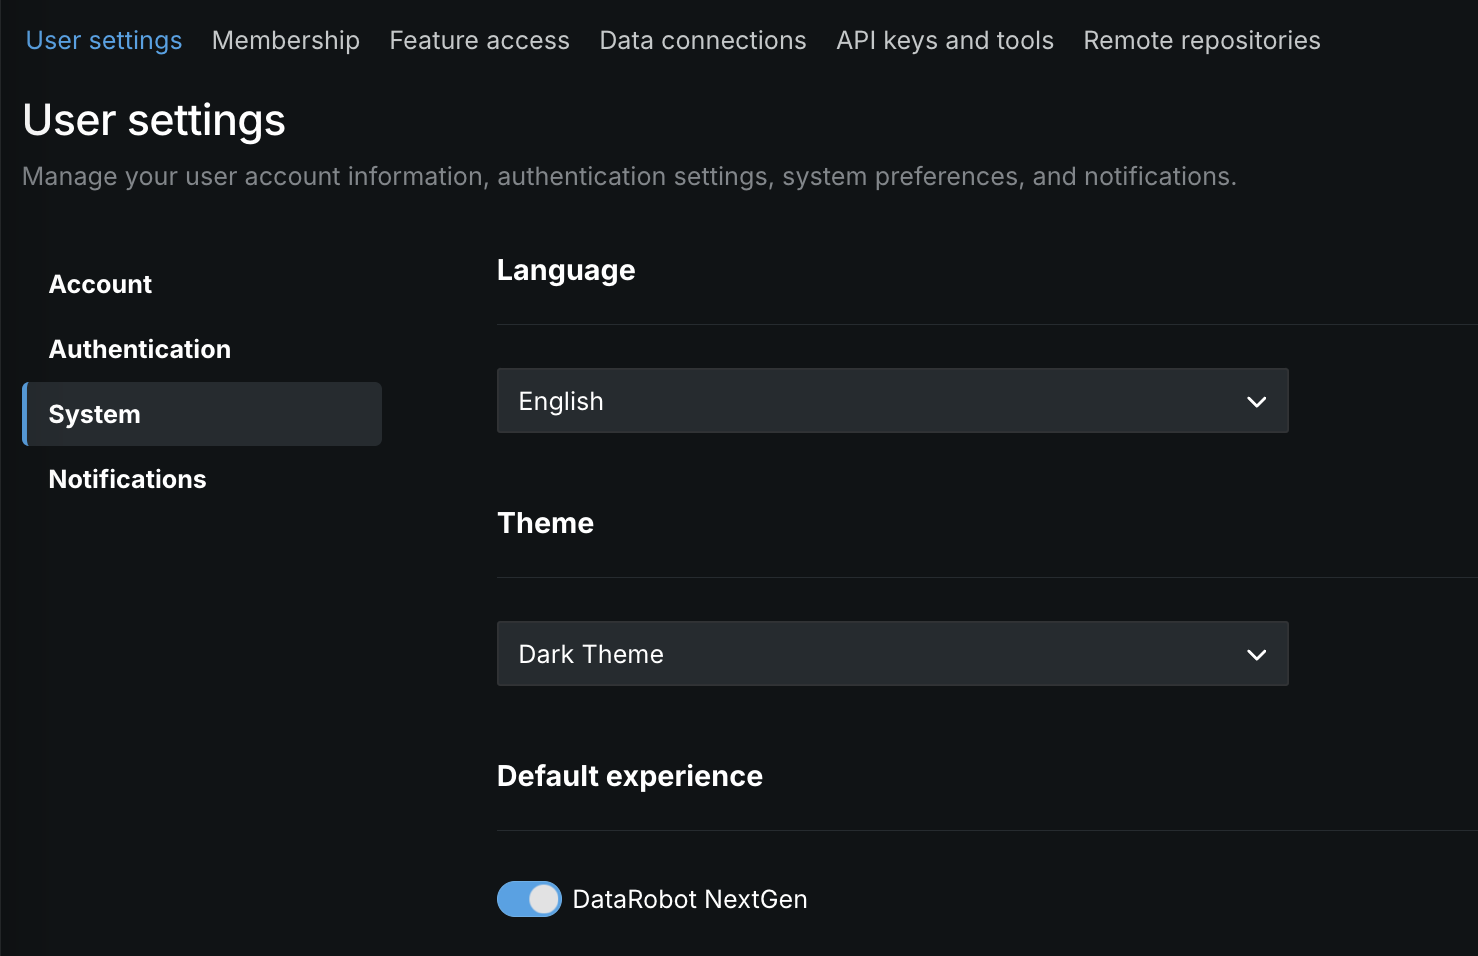Viewport: 1478px width, 956px height.
Task: Switch to the Feature access tab
Action: click(x=479, y=41)
